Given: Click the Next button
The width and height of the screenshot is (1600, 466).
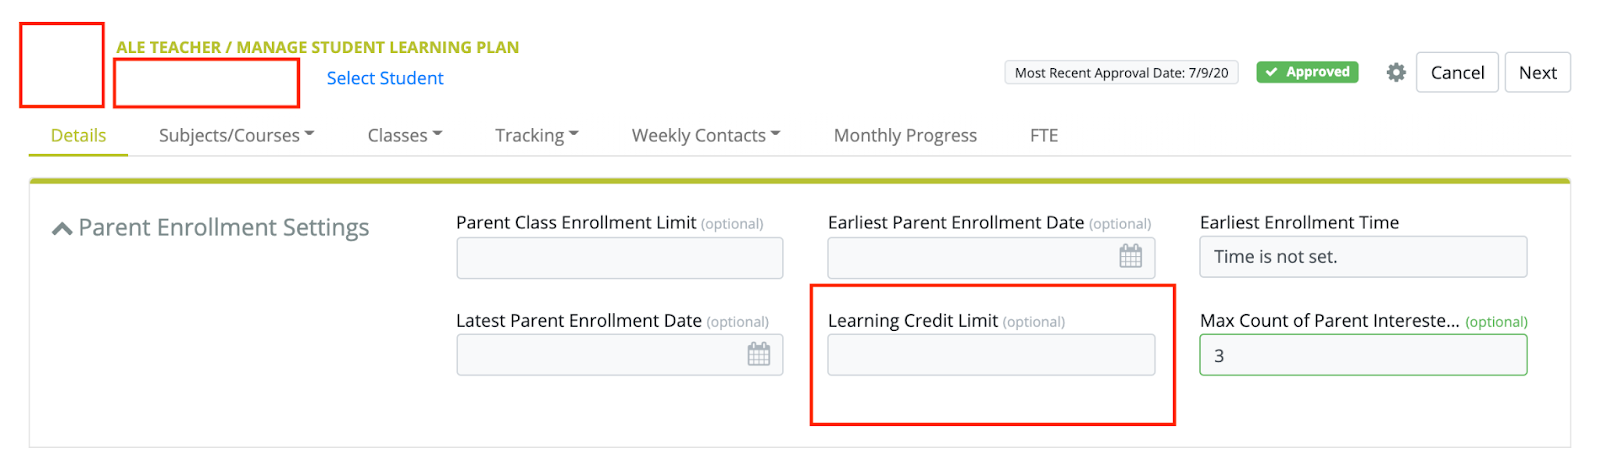Looking at the screenshot, I should pyautogui.click(x=1537, y=72).
